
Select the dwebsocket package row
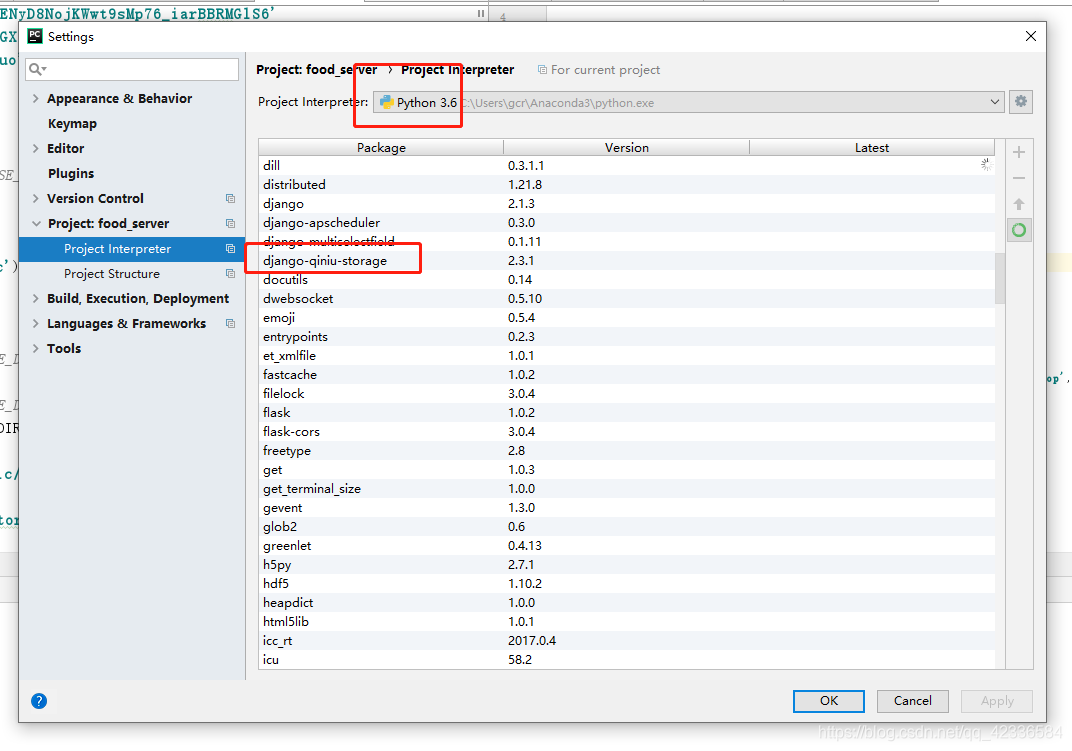point(627,299)
